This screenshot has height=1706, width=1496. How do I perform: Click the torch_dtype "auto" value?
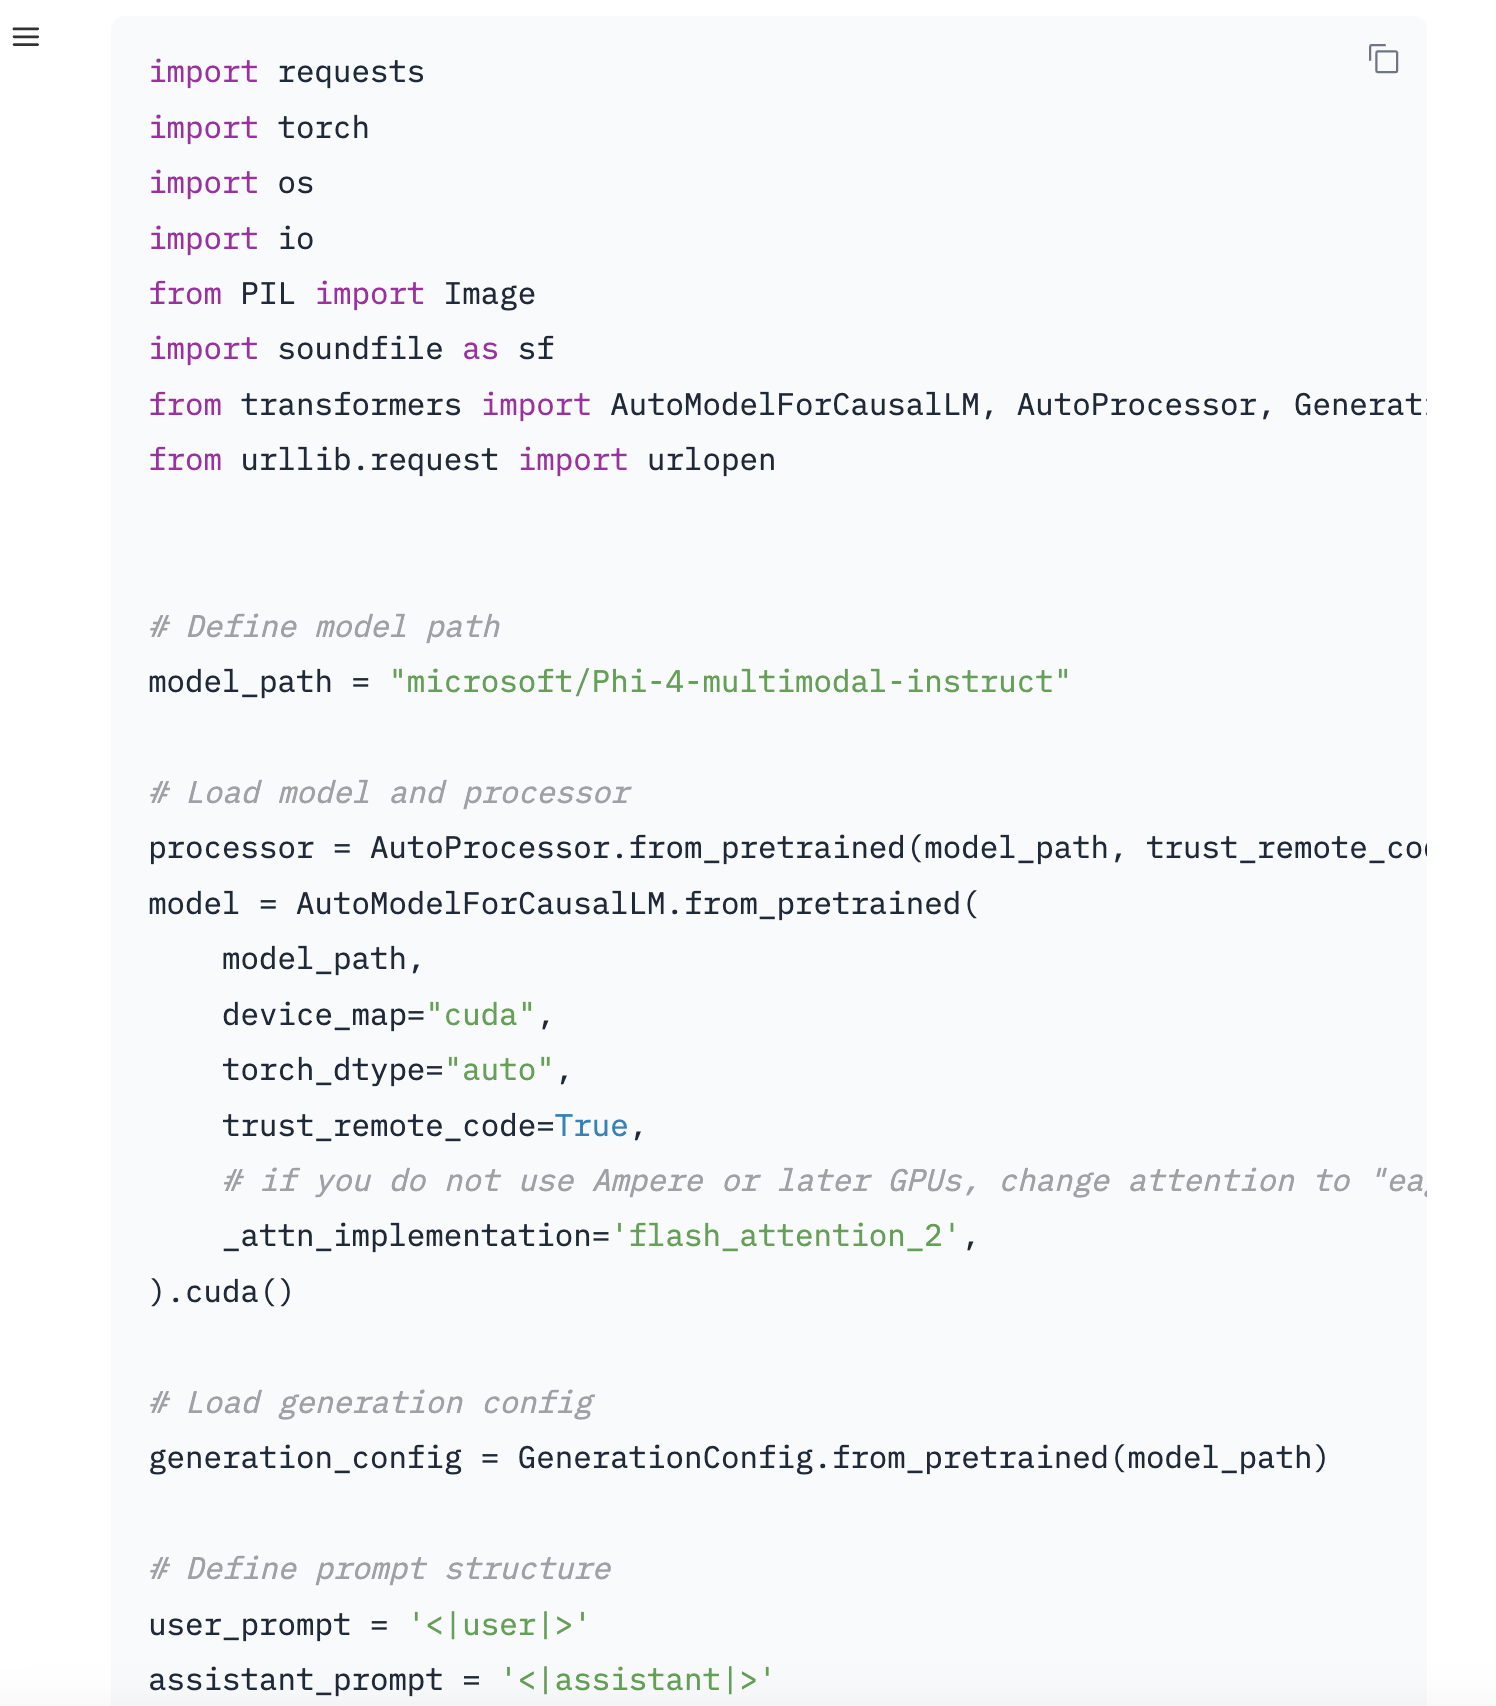498,1070
